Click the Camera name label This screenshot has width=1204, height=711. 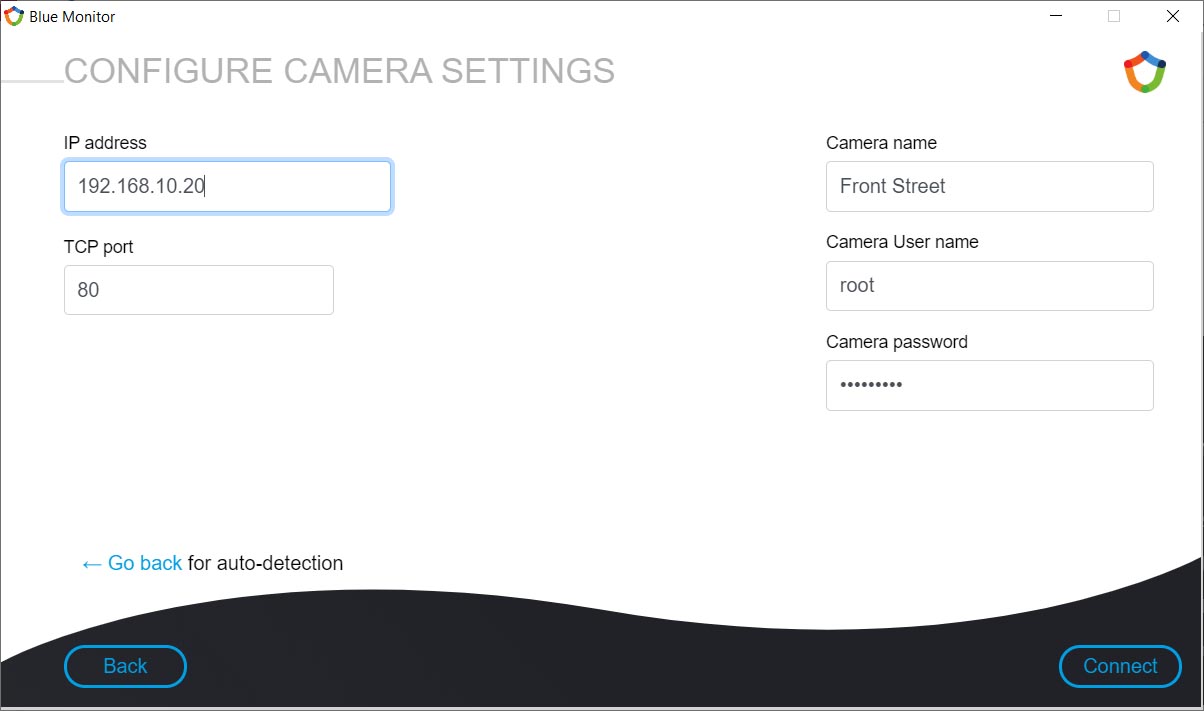point(881,143)
